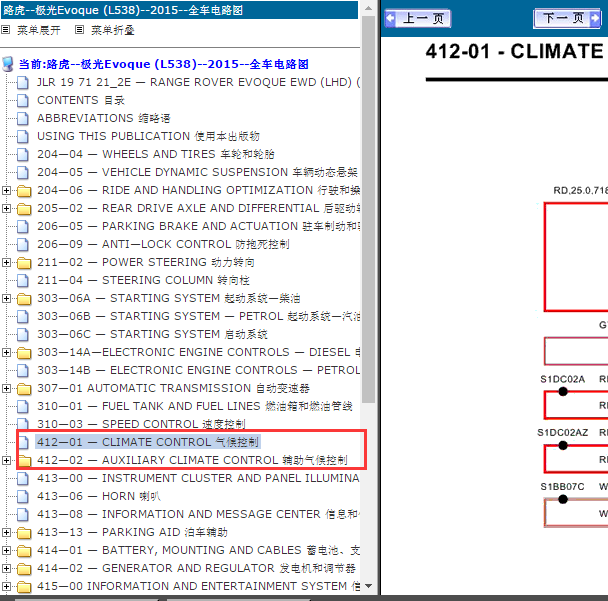Image resolution: width=608 pixels, height=601 pixels.
Task: Click page icon of 206-09 Anti-Lock Control
Action: [x=23, y=244]
